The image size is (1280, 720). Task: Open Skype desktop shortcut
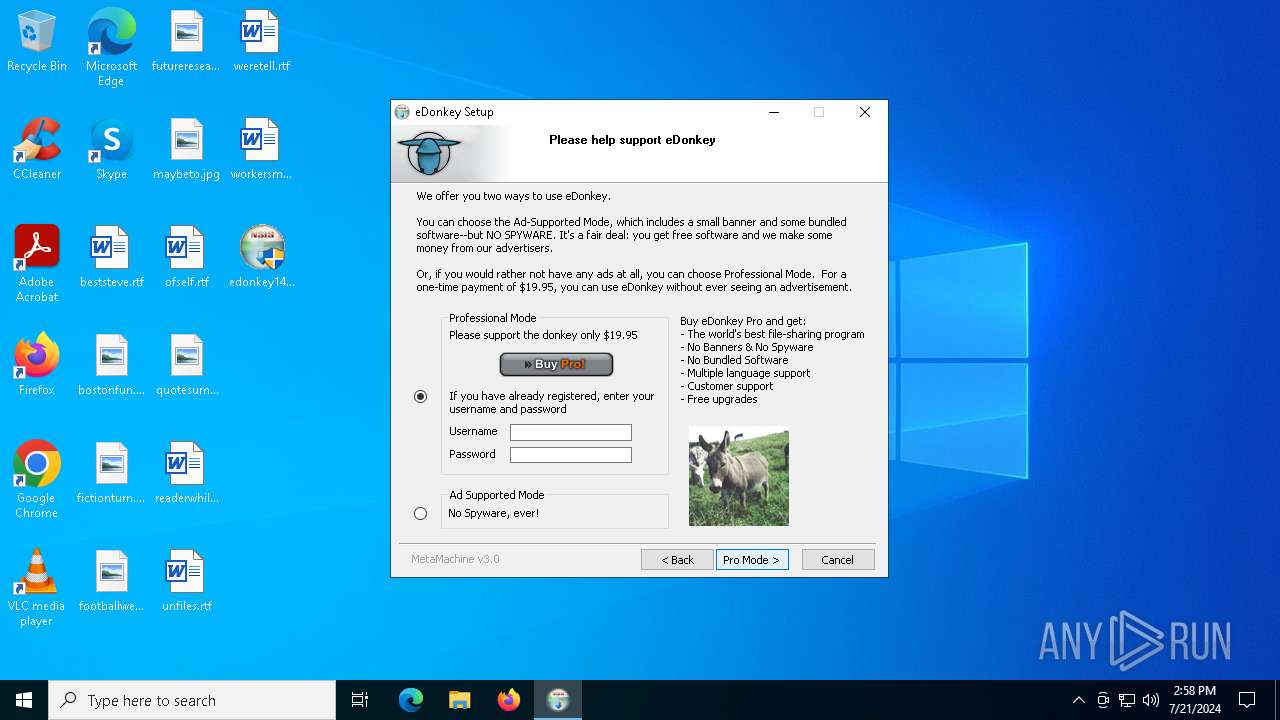pyautogui.click(x=111, y=150)
